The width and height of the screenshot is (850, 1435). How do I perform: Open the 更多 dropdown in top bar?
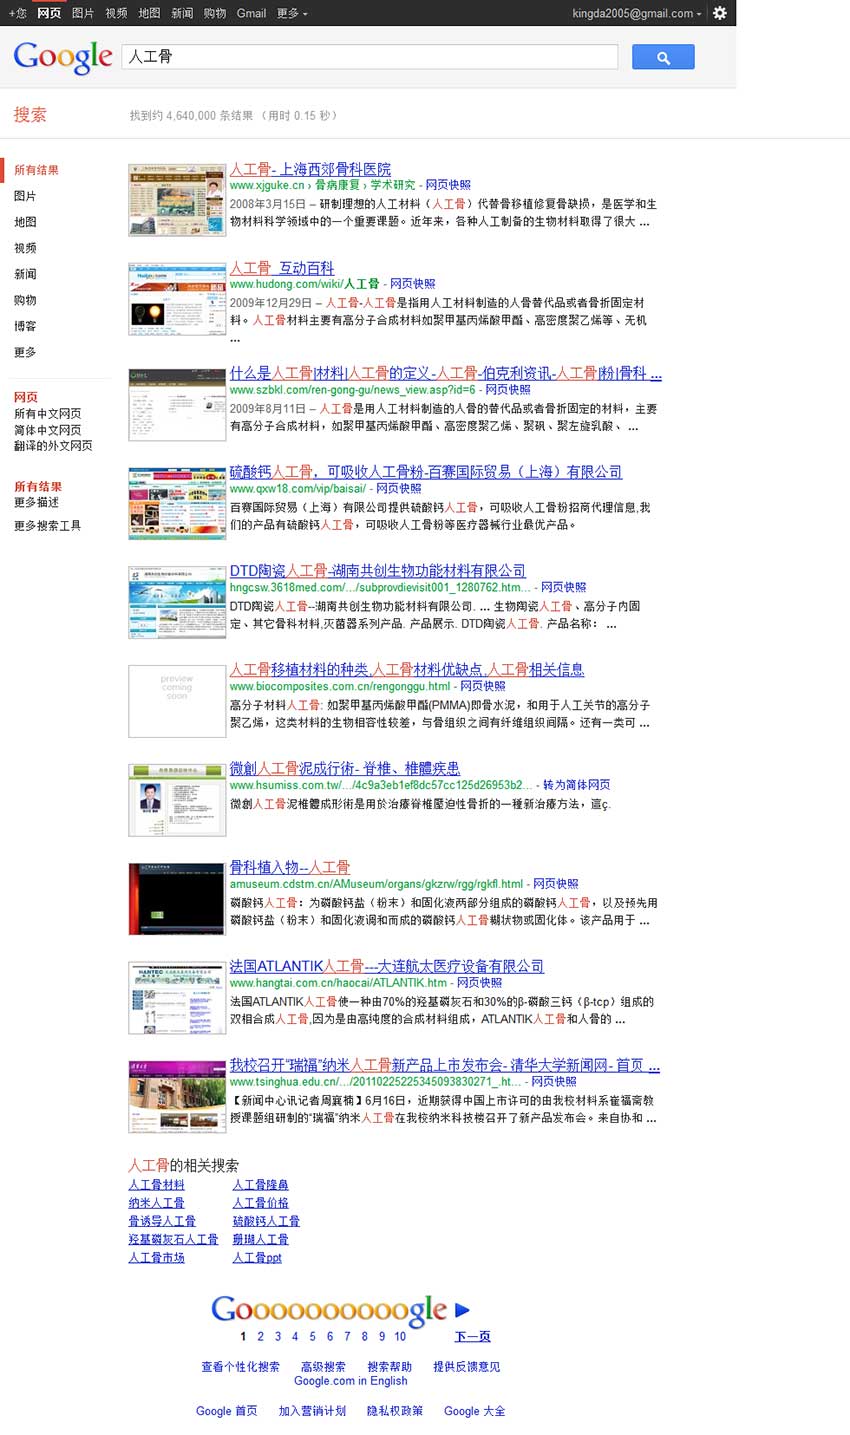(x=292, y=13)
